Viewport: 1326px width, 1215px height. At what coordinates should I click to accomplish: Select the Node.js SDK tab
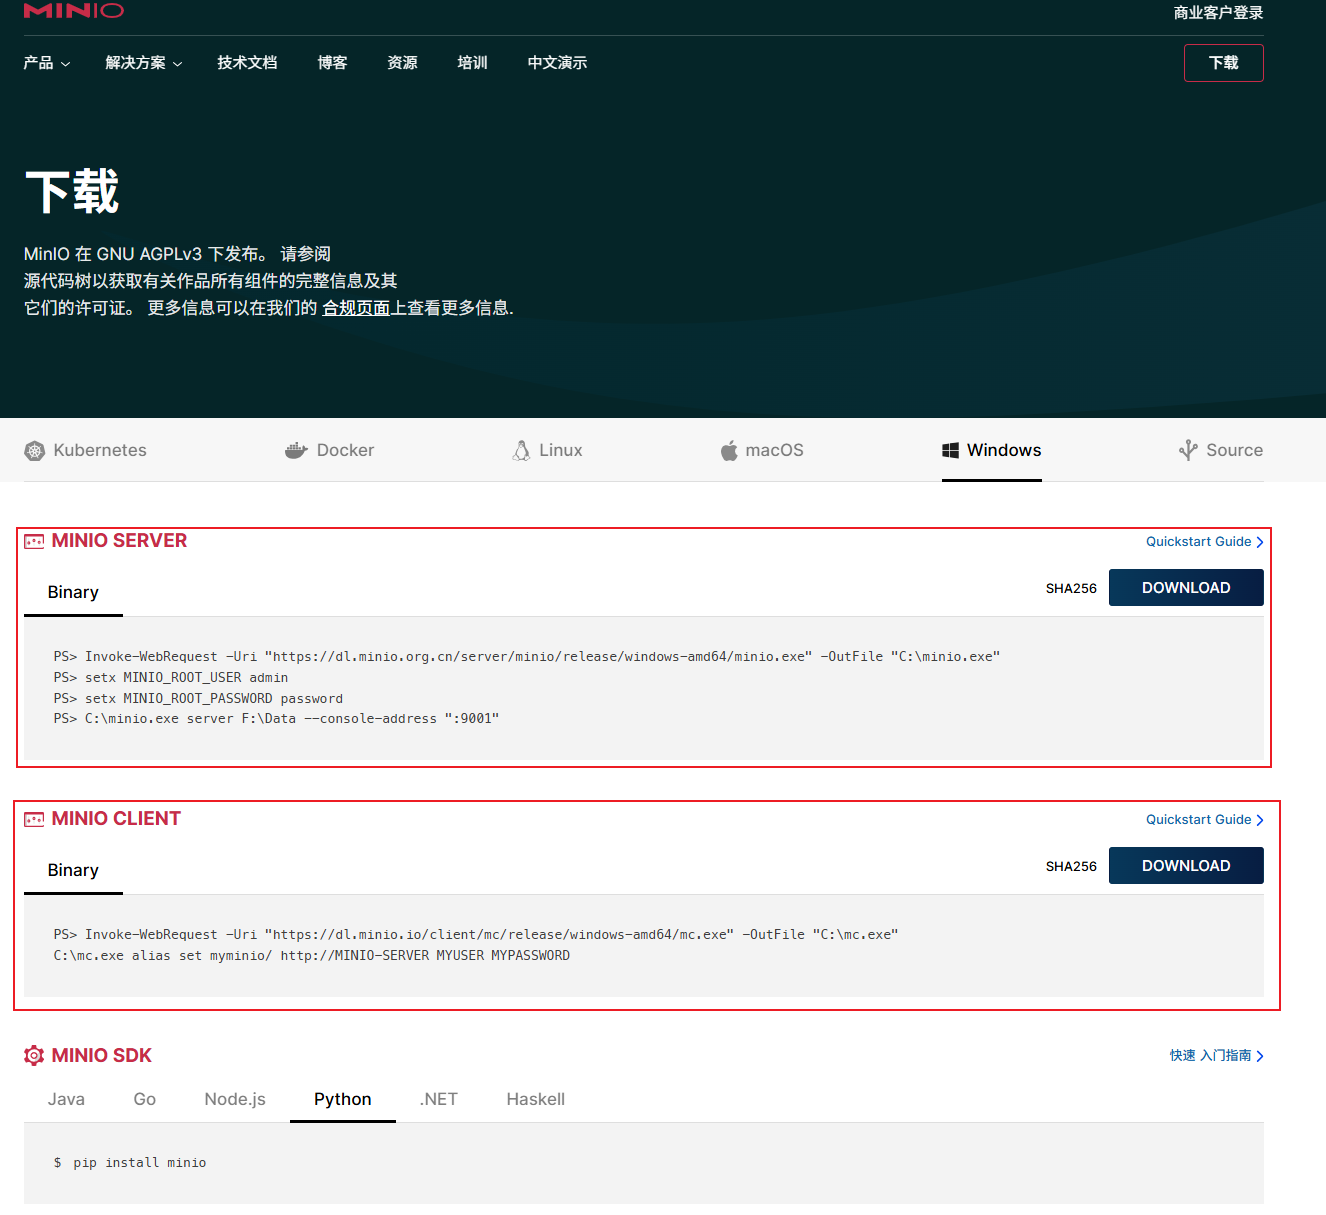235,1100
